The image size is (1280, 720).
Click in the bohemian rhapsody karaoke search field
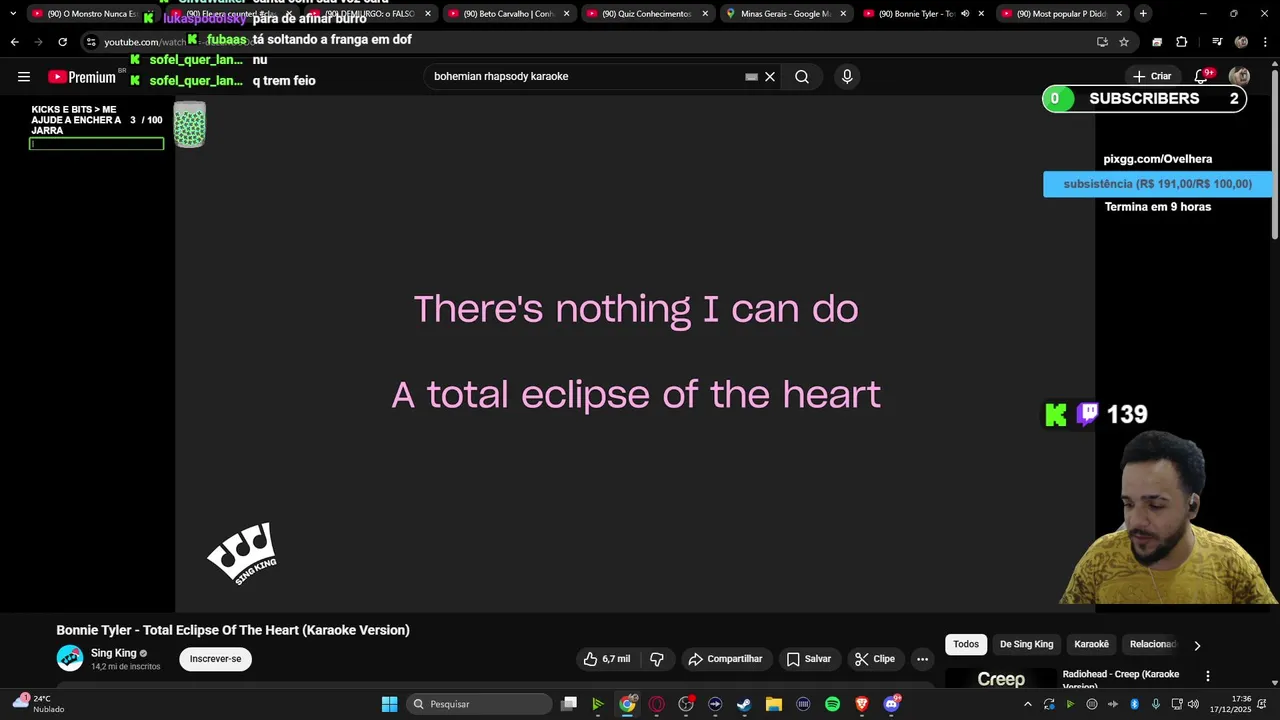[585, 77]
